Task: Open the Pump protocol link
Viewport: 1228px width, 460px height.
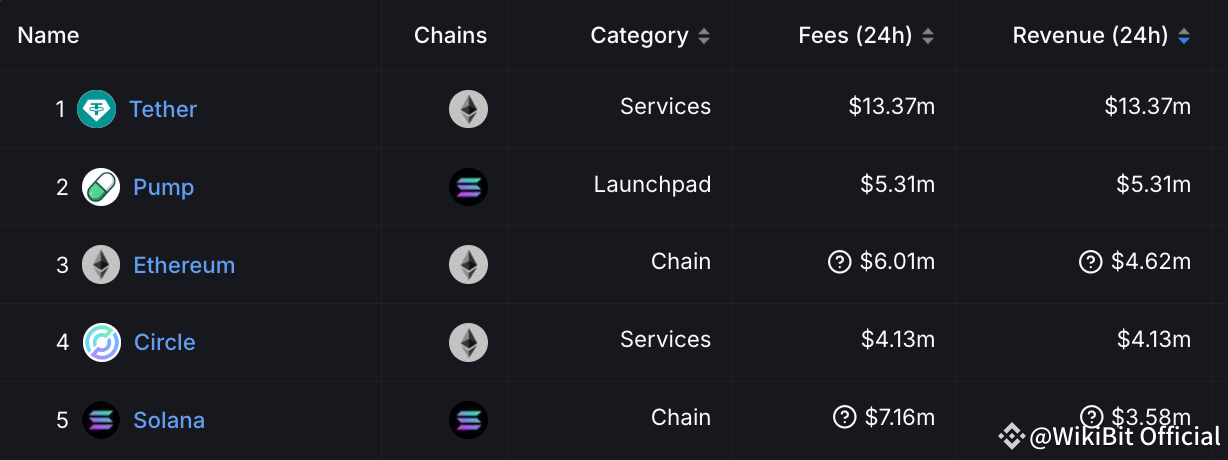Action: coord(164,187)
